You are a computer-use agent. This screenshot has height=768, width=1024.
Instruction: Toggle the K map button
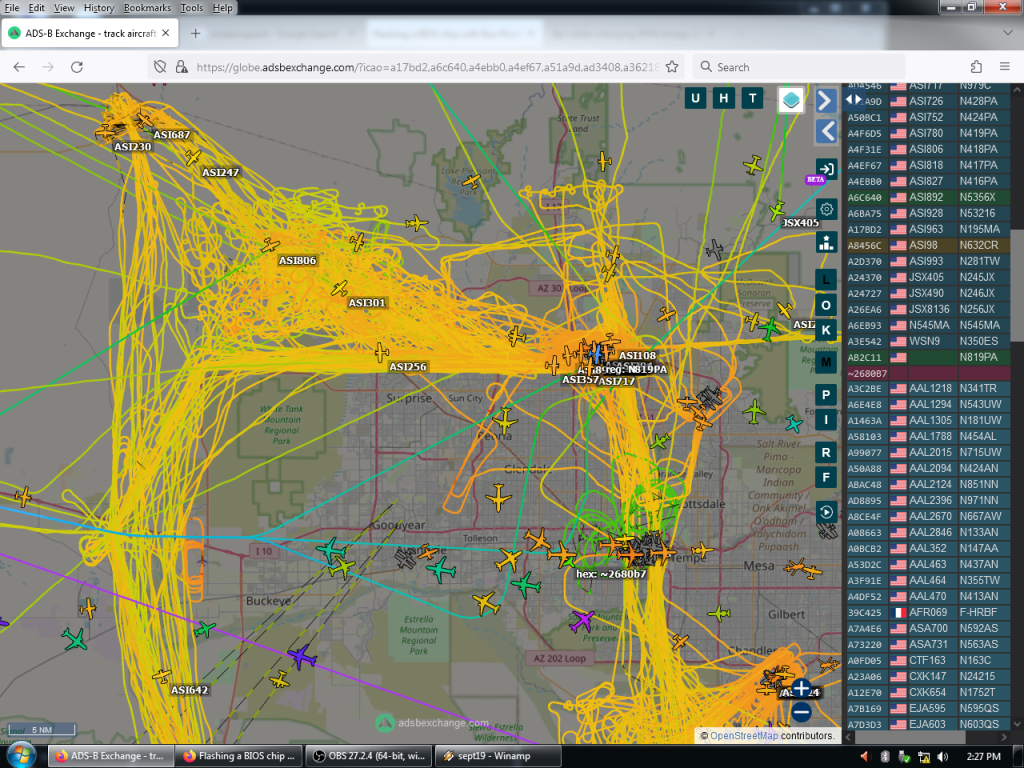[x=825, y=330]
